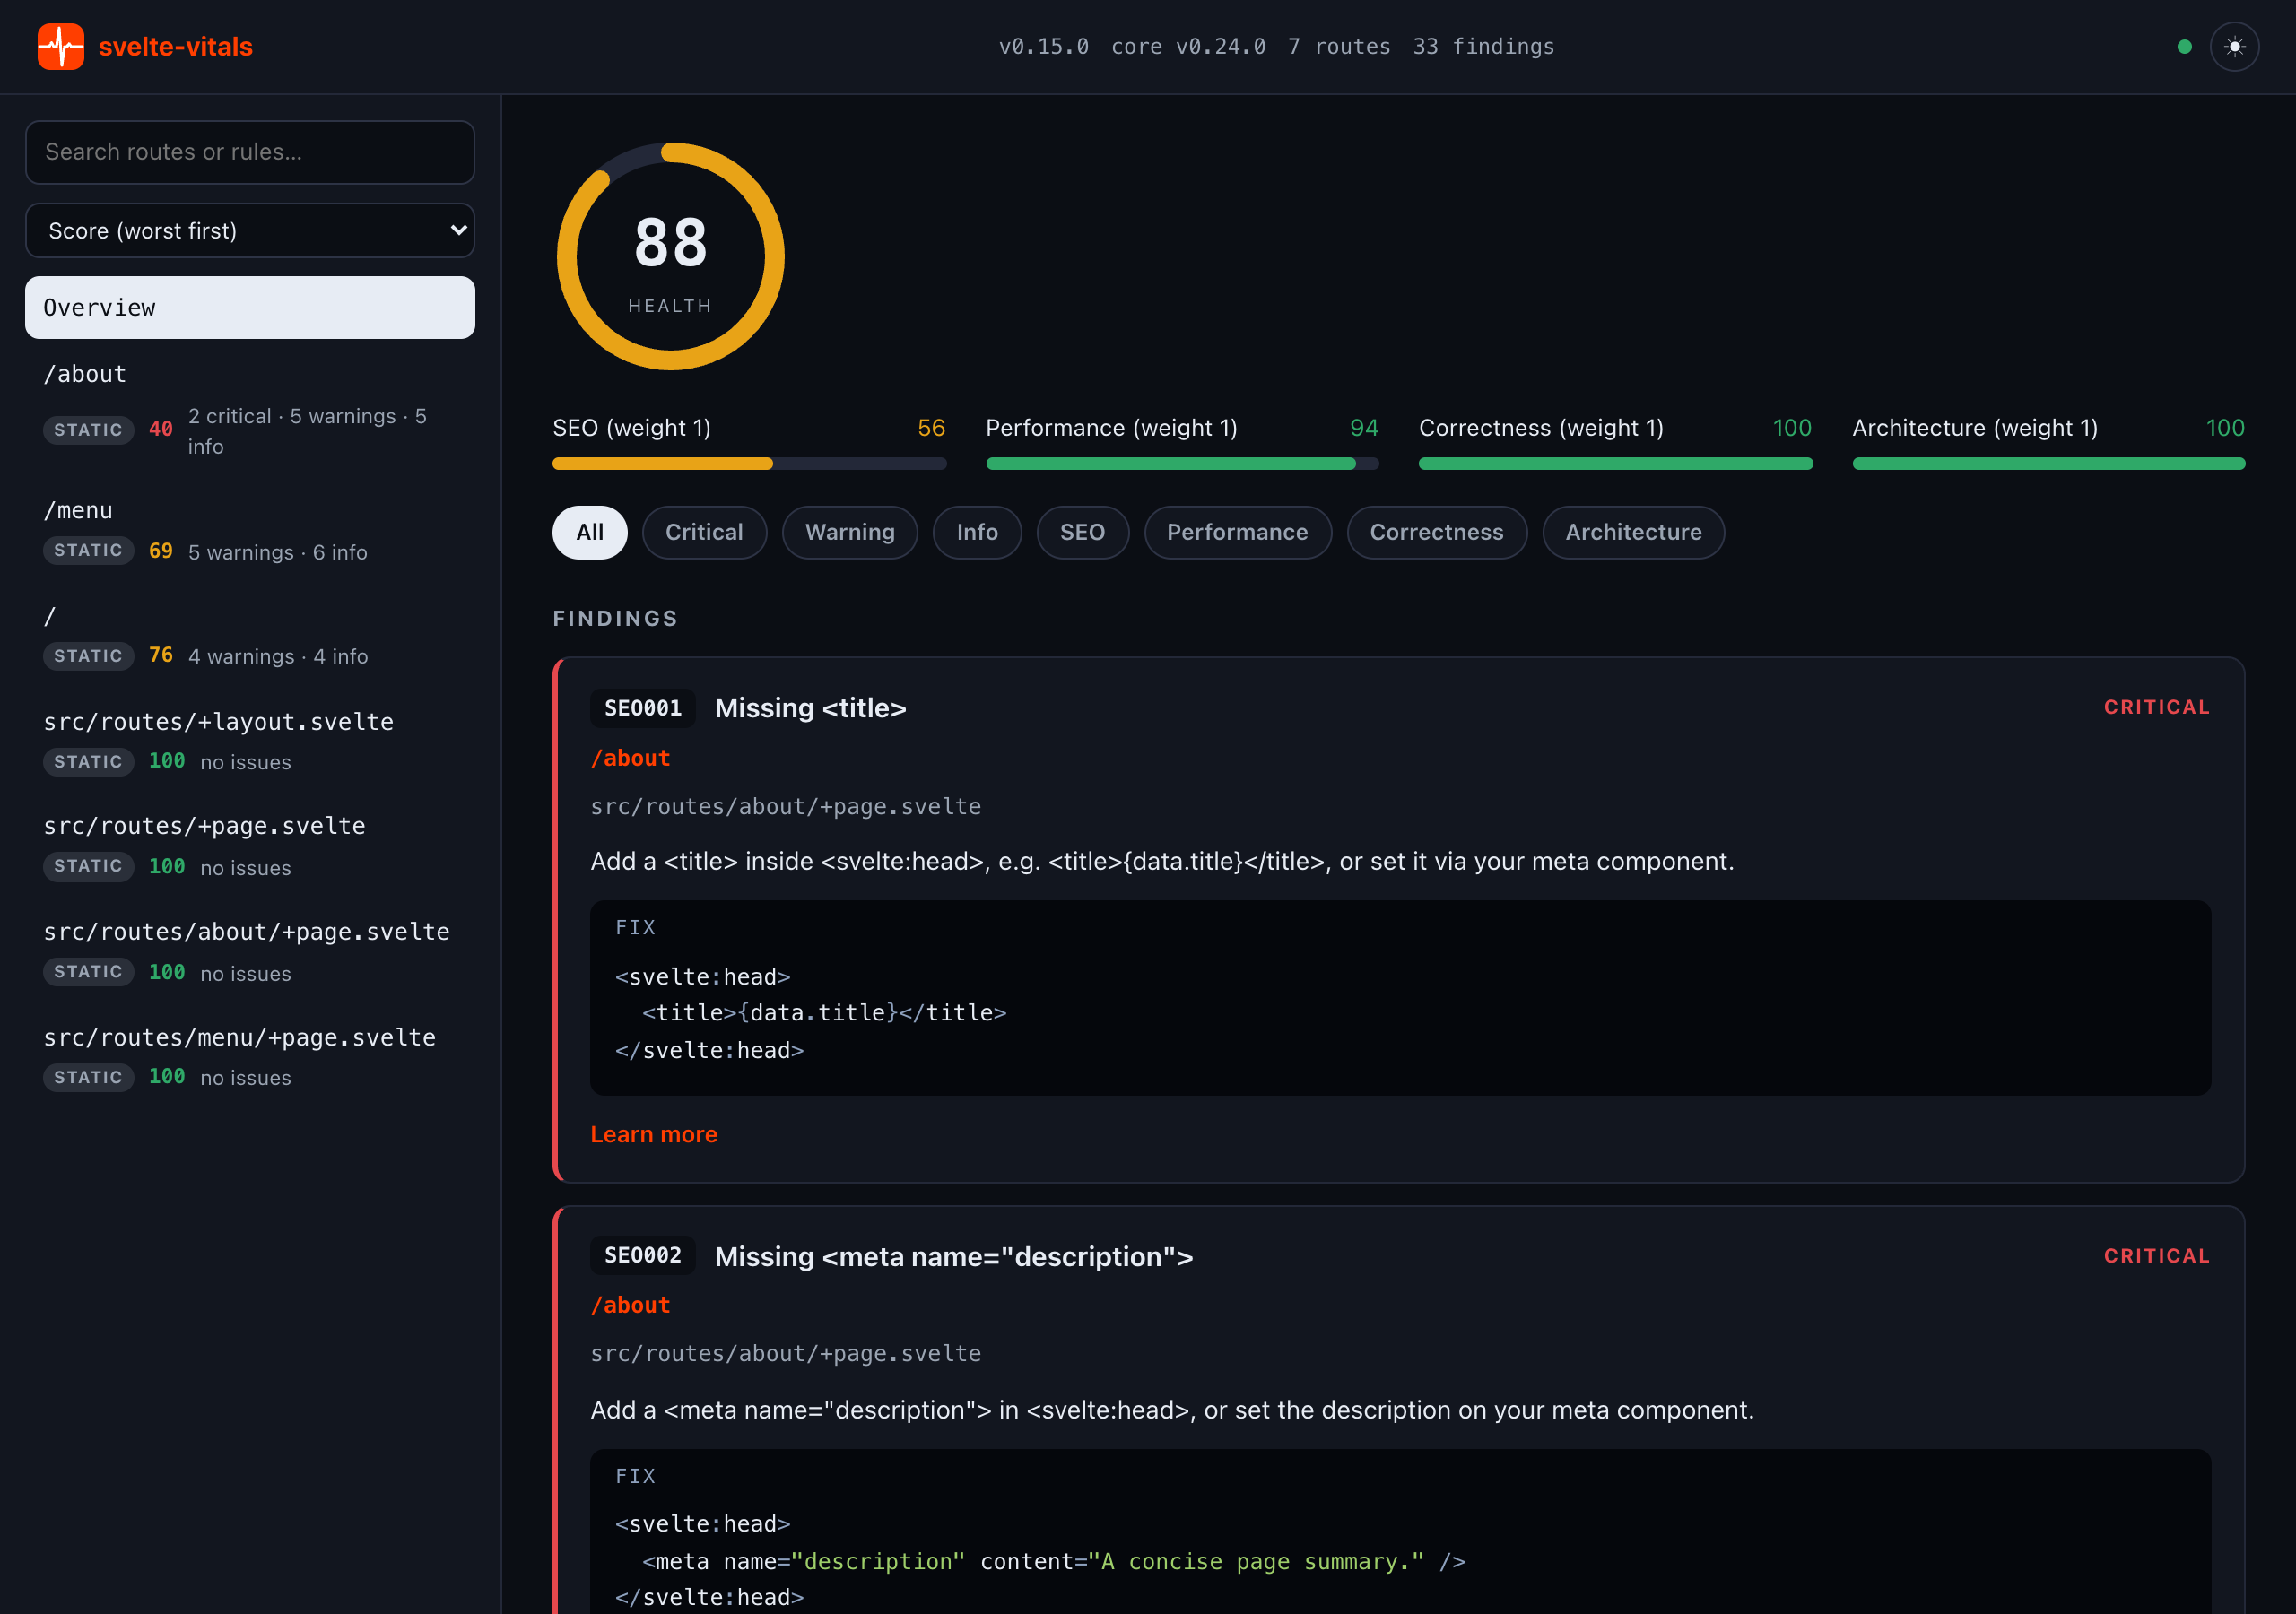Open the /menu route in the sidebar
This screenshot has width=2296, height=1614.
pyautogui.click(x=250, y=531)
